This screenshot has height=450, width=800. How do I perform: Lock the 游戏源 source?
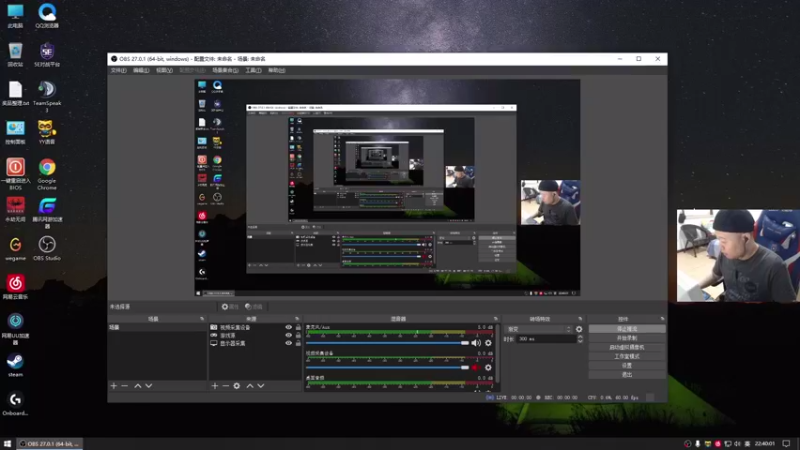click(x=298, y=335)
